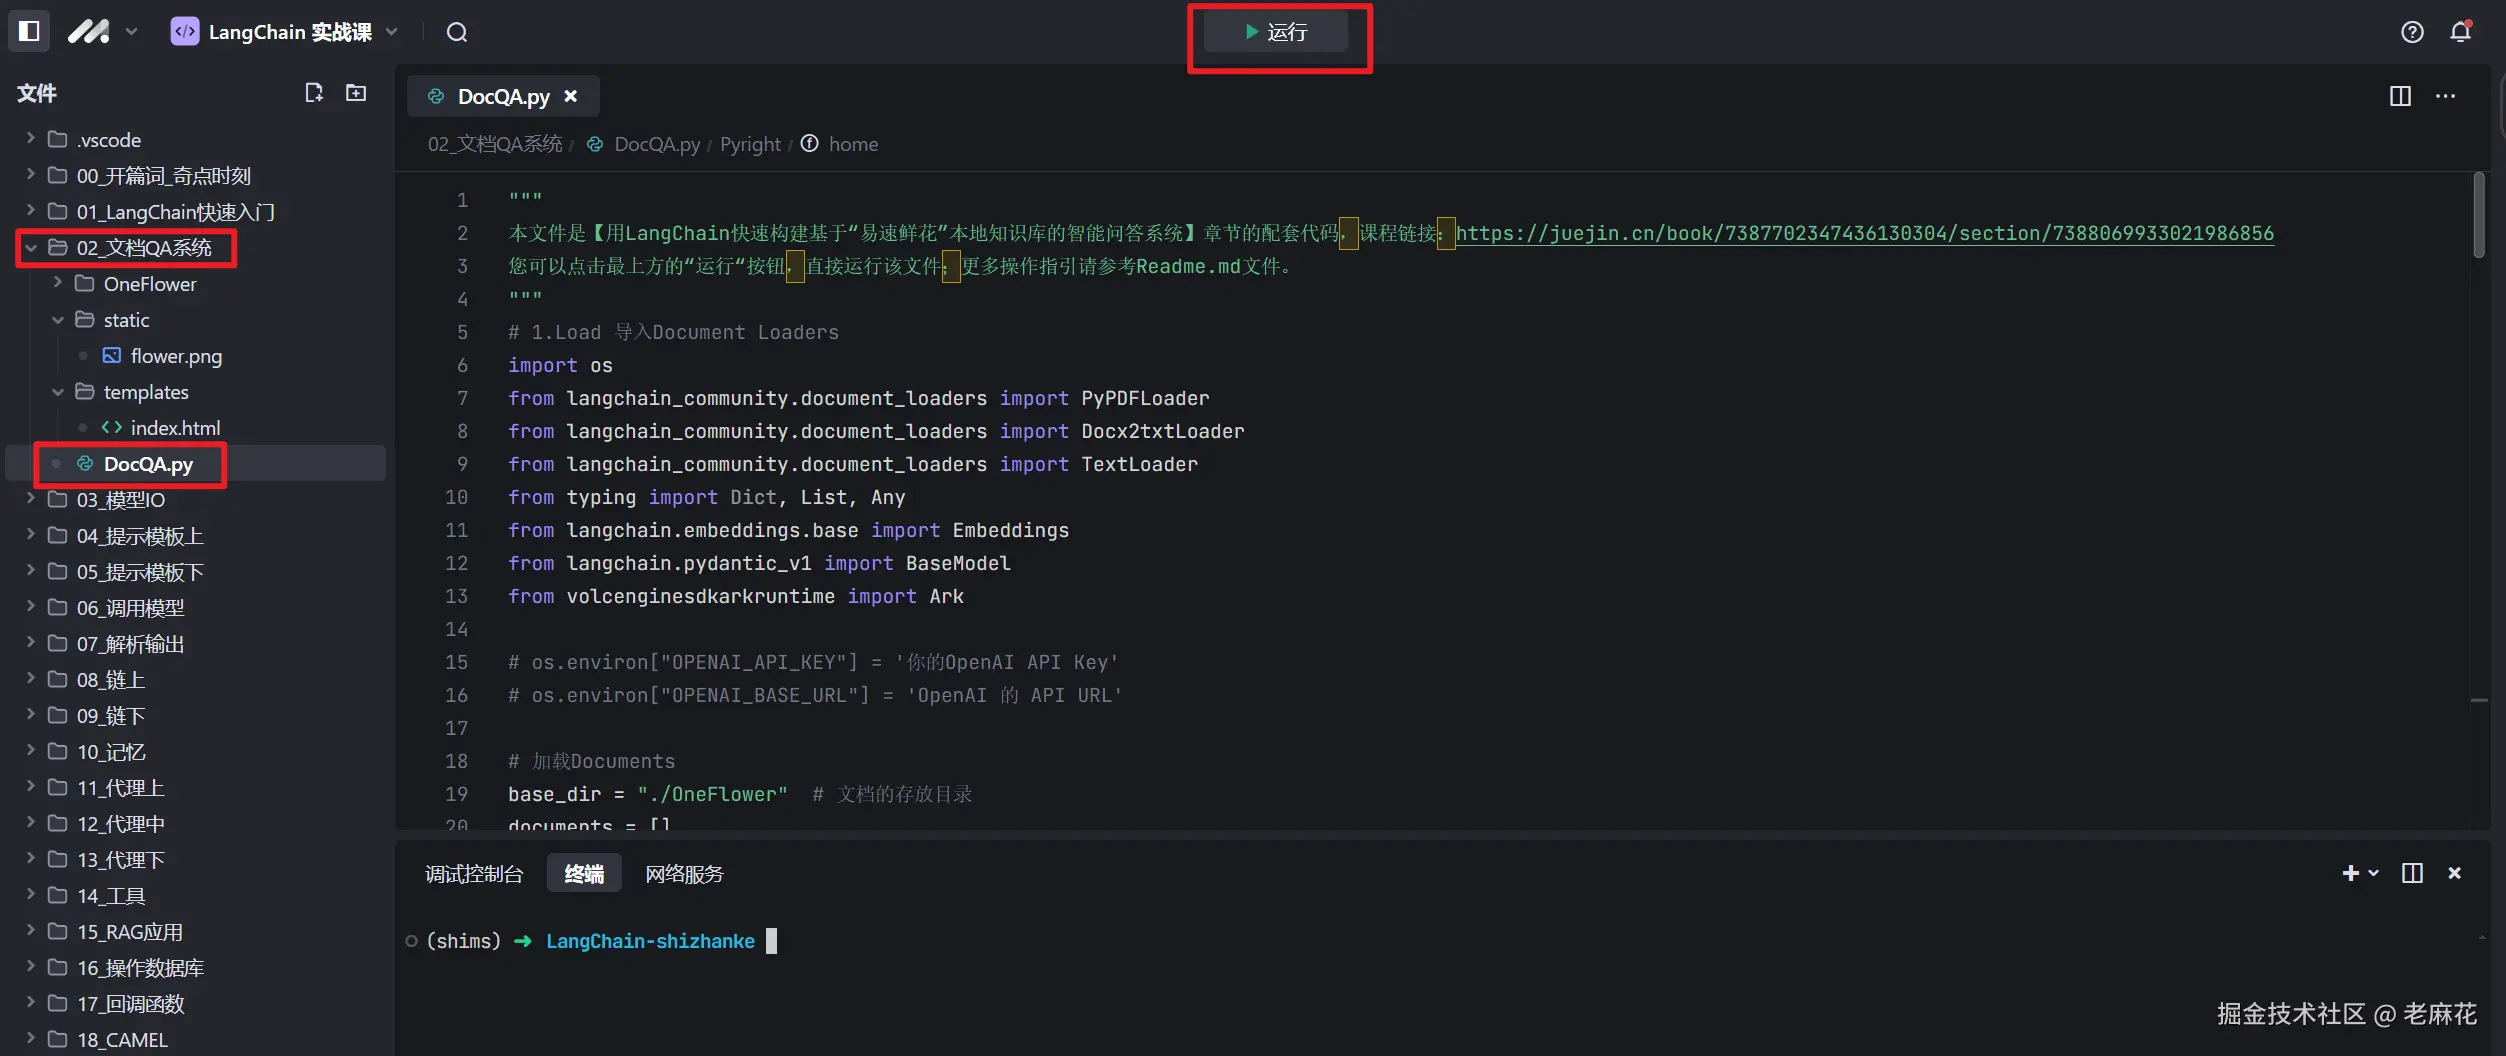Create a new file in file panel
2506x1056 pixels.
click(x=314, y=93)
